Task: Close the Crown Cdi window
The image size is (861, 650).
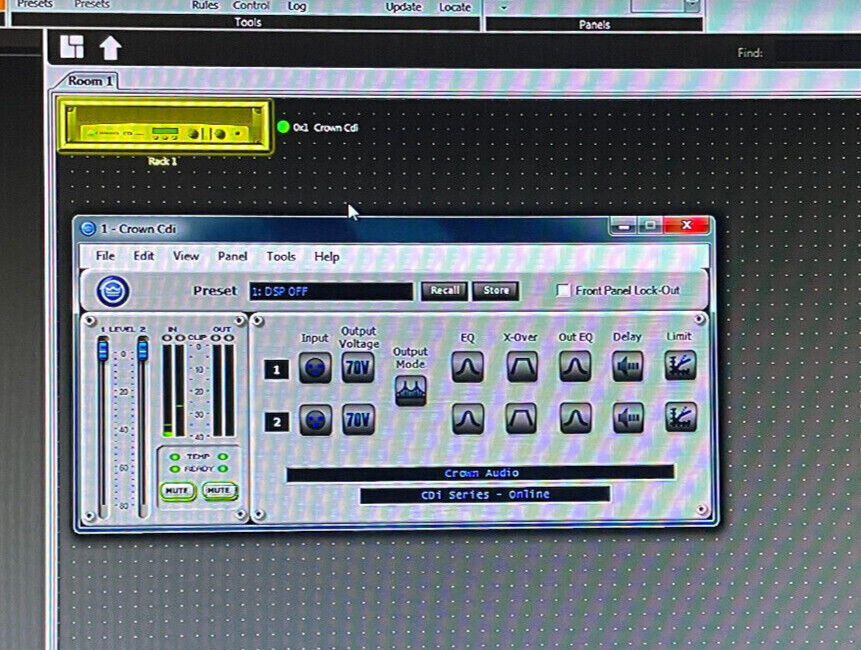Action: pos(686,225)
